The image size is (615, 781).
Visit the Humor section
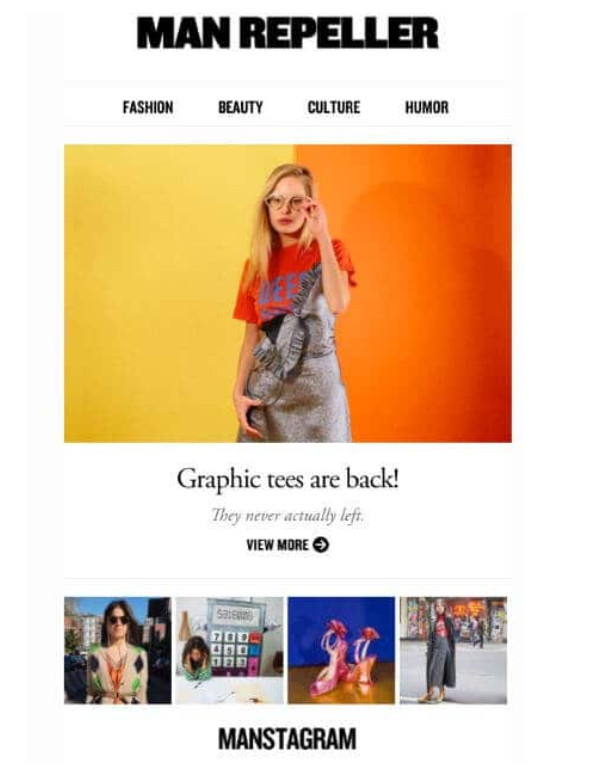427,107
